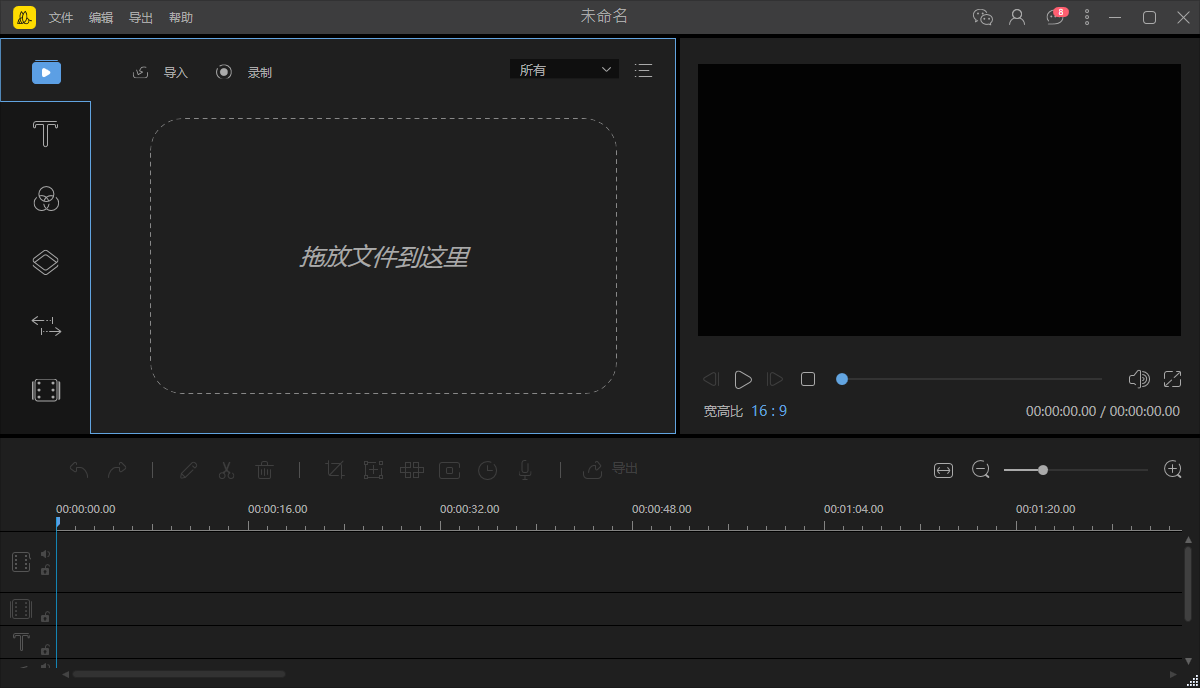
Task: Click the clock duration tool
Action: click(487, 469)
